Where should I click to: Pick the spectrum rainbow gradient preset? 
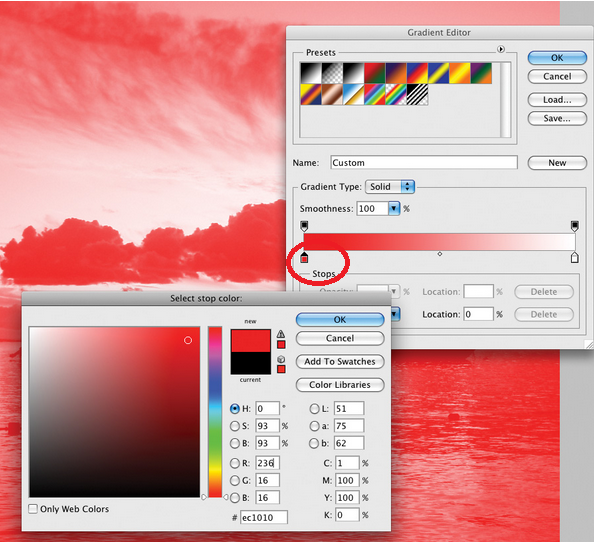(x=374, y=94)
